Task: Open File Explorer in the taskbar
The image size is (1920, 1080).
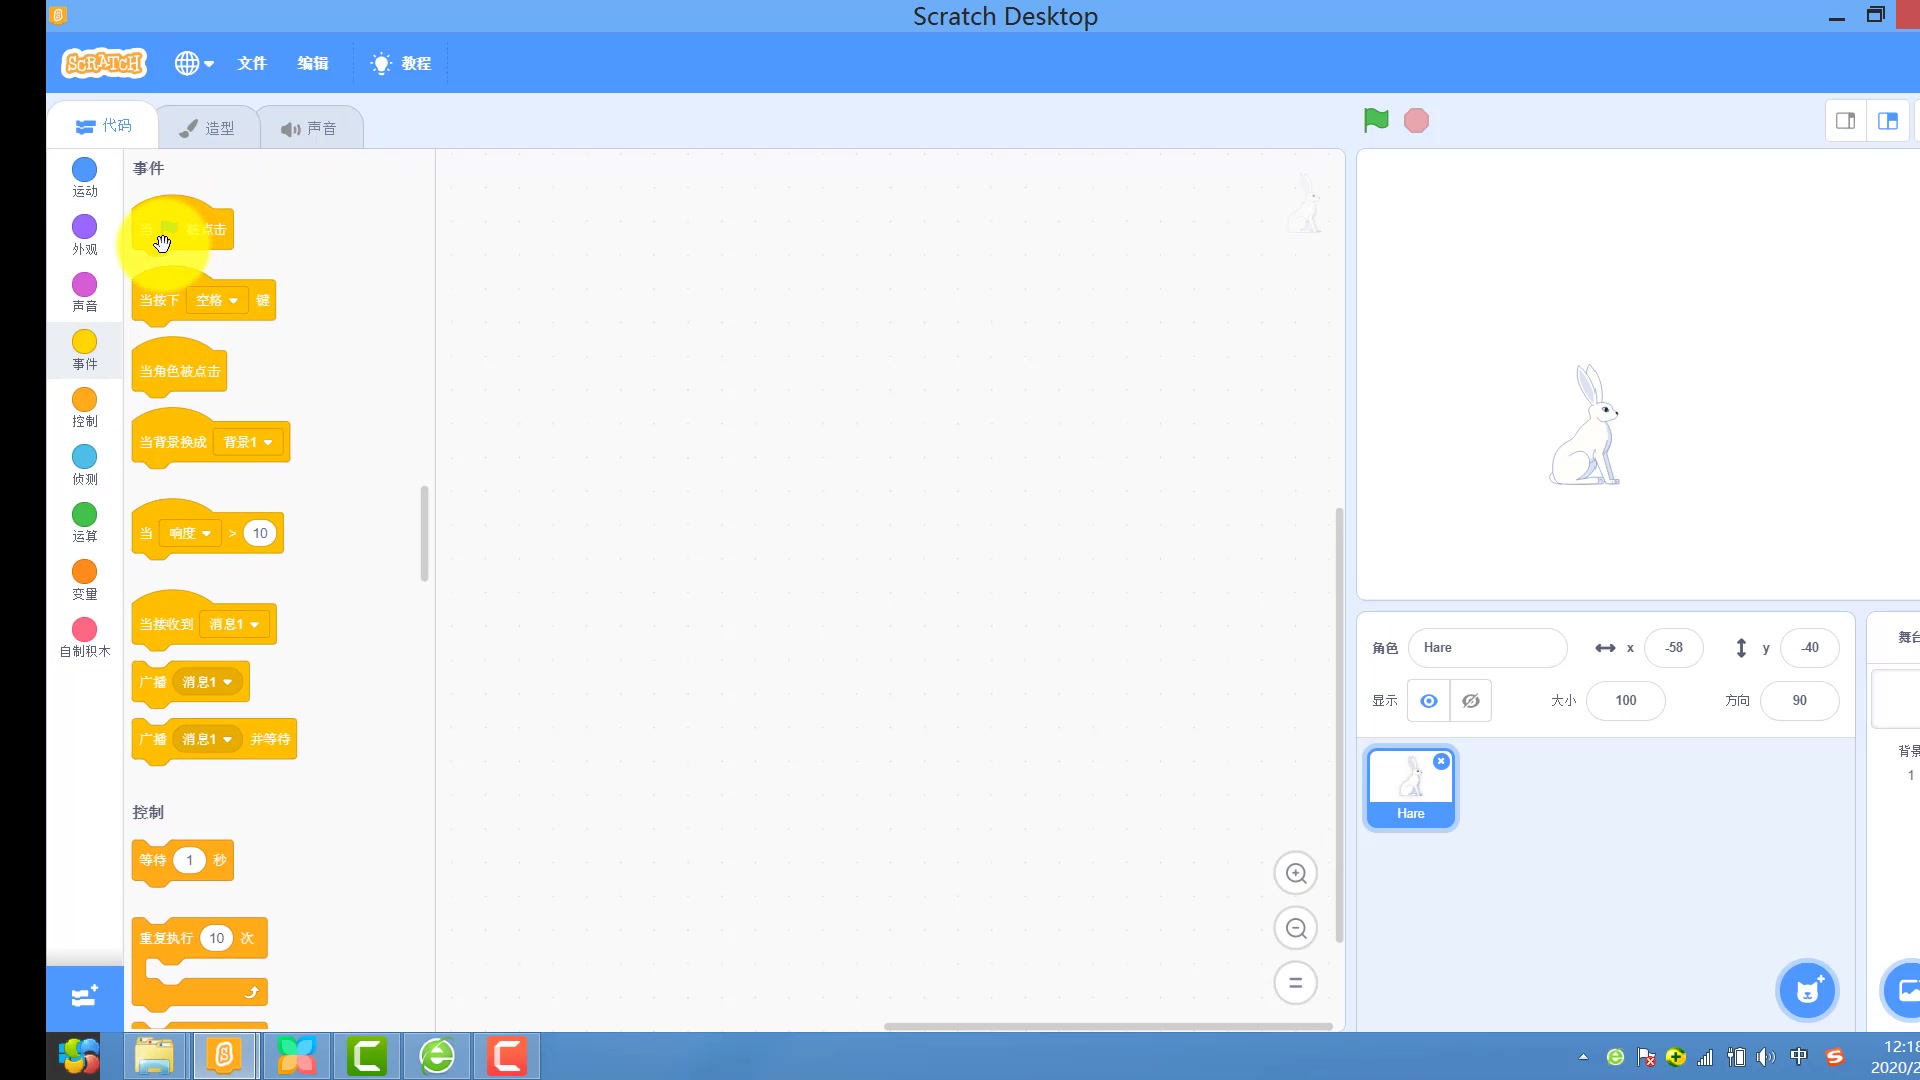Action: pyautogui.click(x=154, y=1056)
